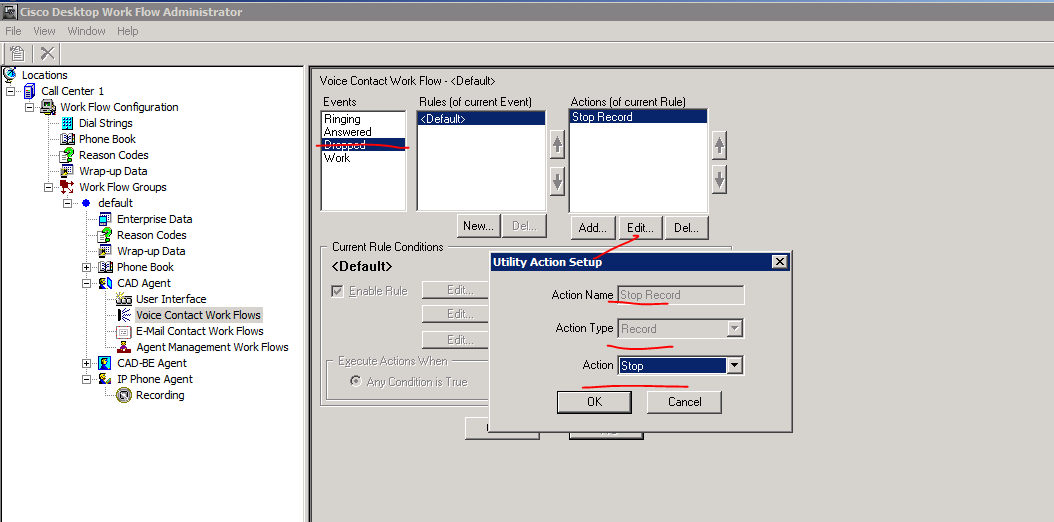
Task: Select the Recording tree item
Action: tap(160, 395)
